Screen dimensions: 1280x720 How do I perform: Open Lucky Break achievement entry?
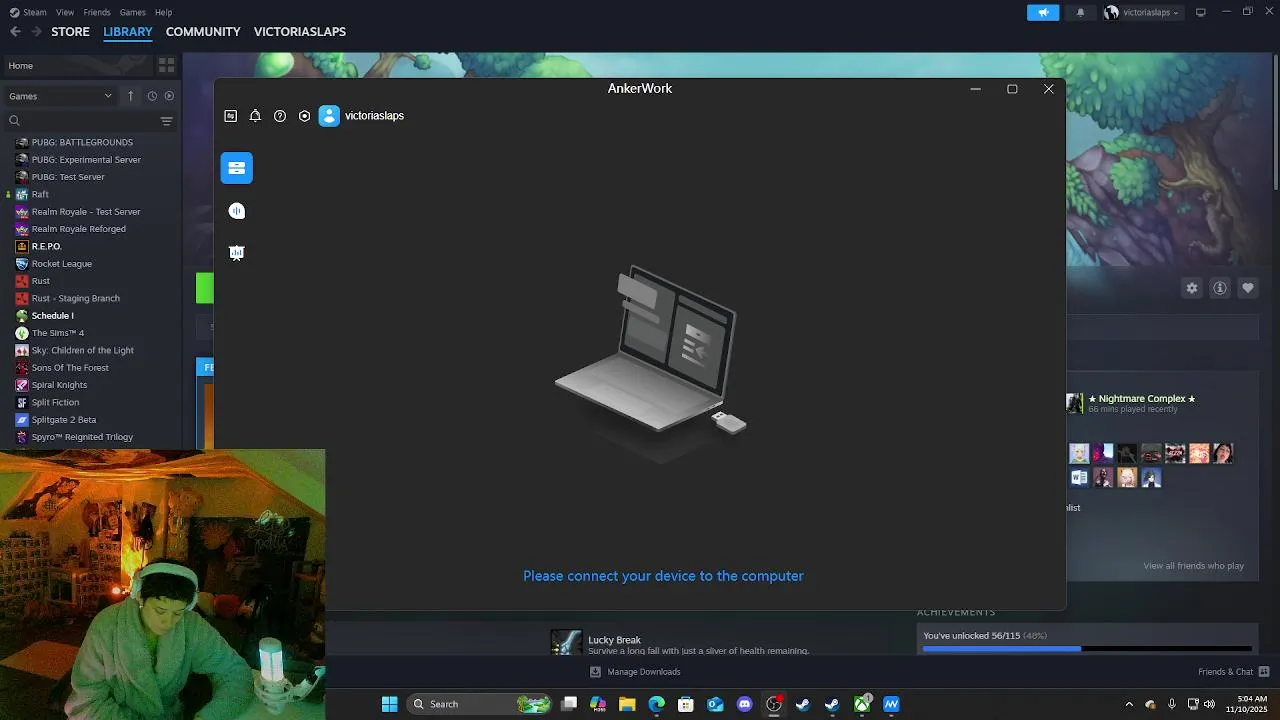[680, 643]
